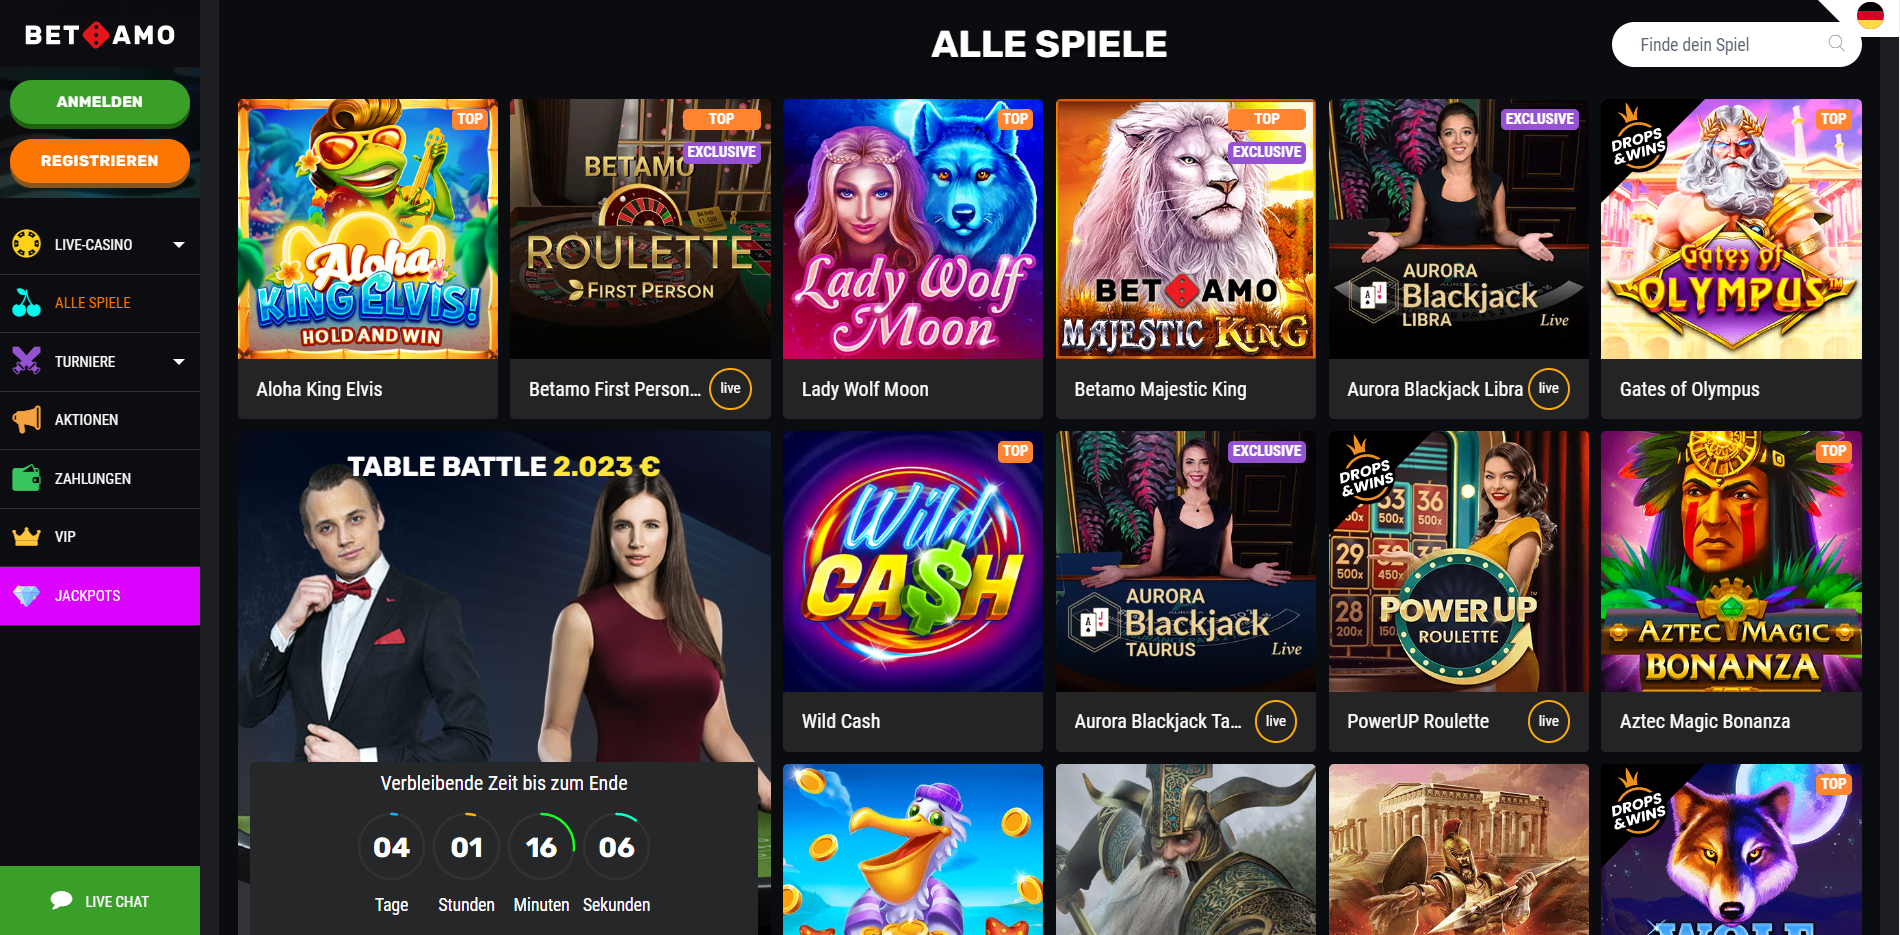Open the Gates of Olympus game thumbnail
1900x935 pixels.
[x=1731, y=229]
